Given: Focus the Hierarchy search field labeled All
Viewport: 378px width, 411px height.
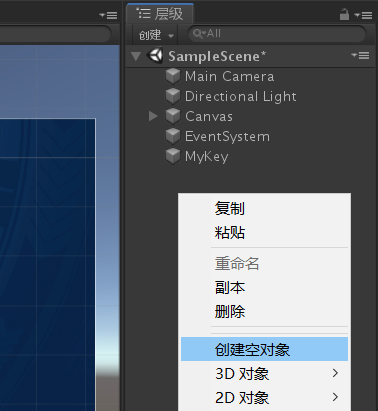Looking at the screenshot, I should [x=277, y=34].
